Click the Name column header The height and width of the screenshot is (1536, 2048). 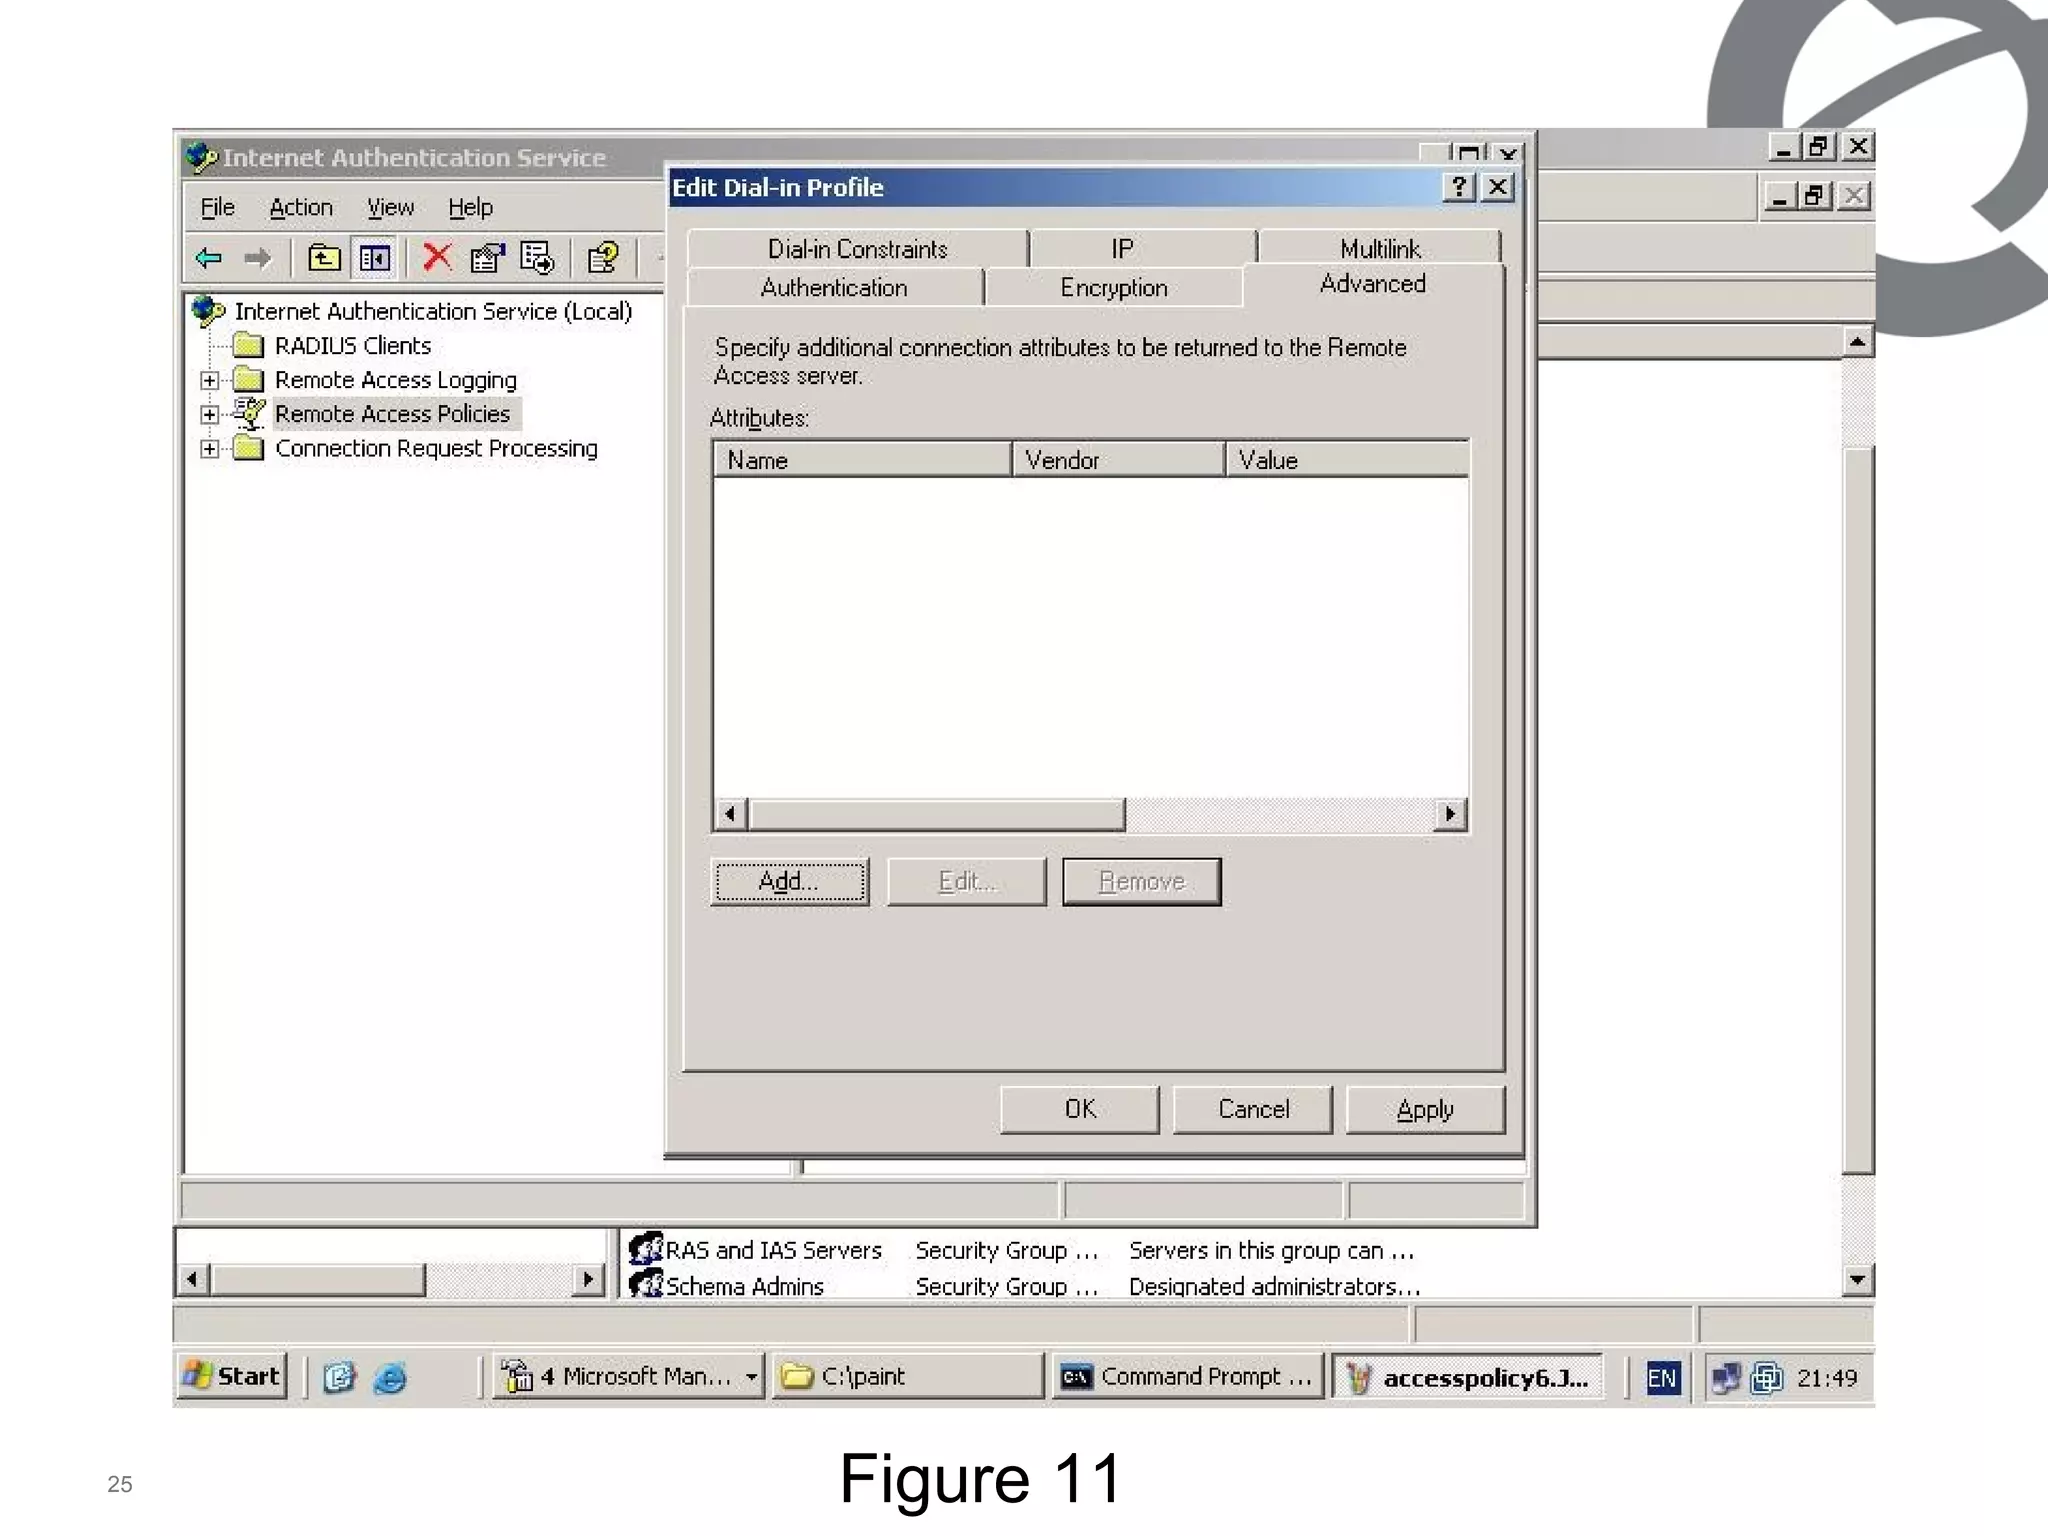click(862, 460)
